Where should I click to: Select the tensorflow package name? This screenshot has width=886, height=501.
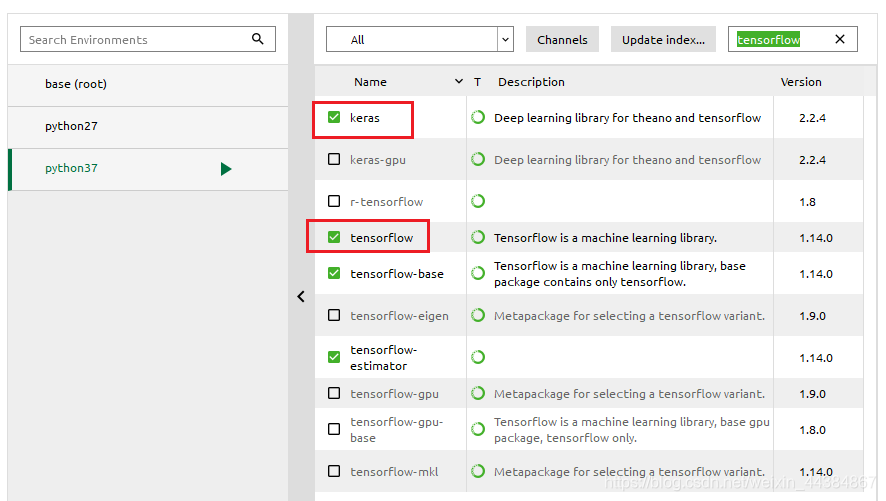[381, 238]
